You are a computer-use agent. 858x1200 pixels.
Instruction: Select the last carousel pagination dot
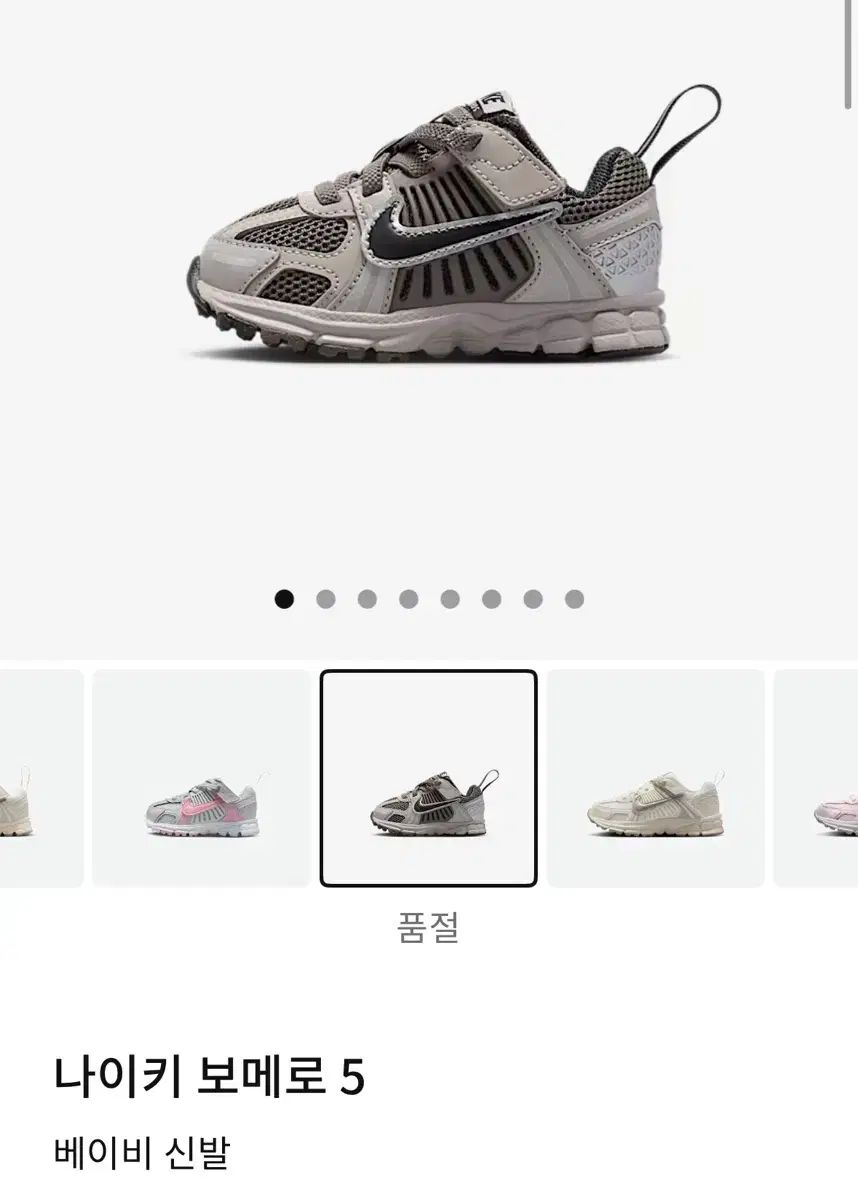(x=574, y=599)
